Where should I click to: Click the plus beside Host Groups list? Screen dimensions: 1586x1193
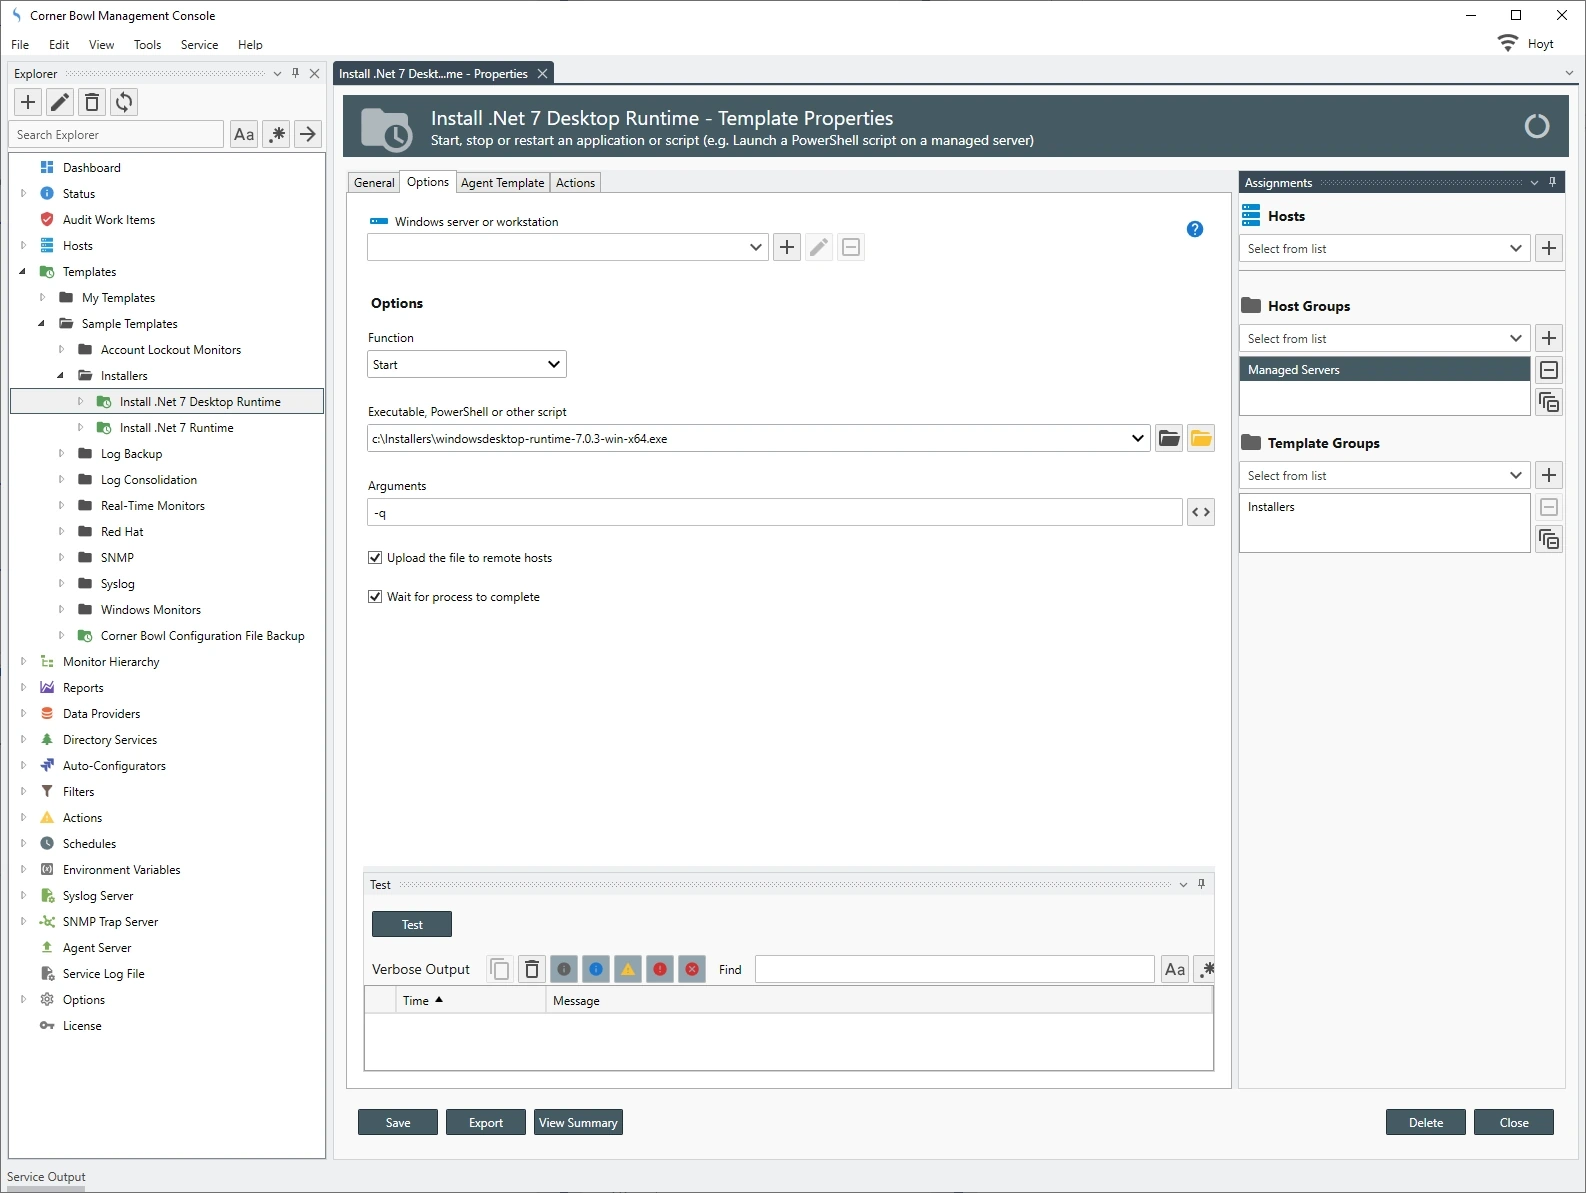[x=1549, y=338]
